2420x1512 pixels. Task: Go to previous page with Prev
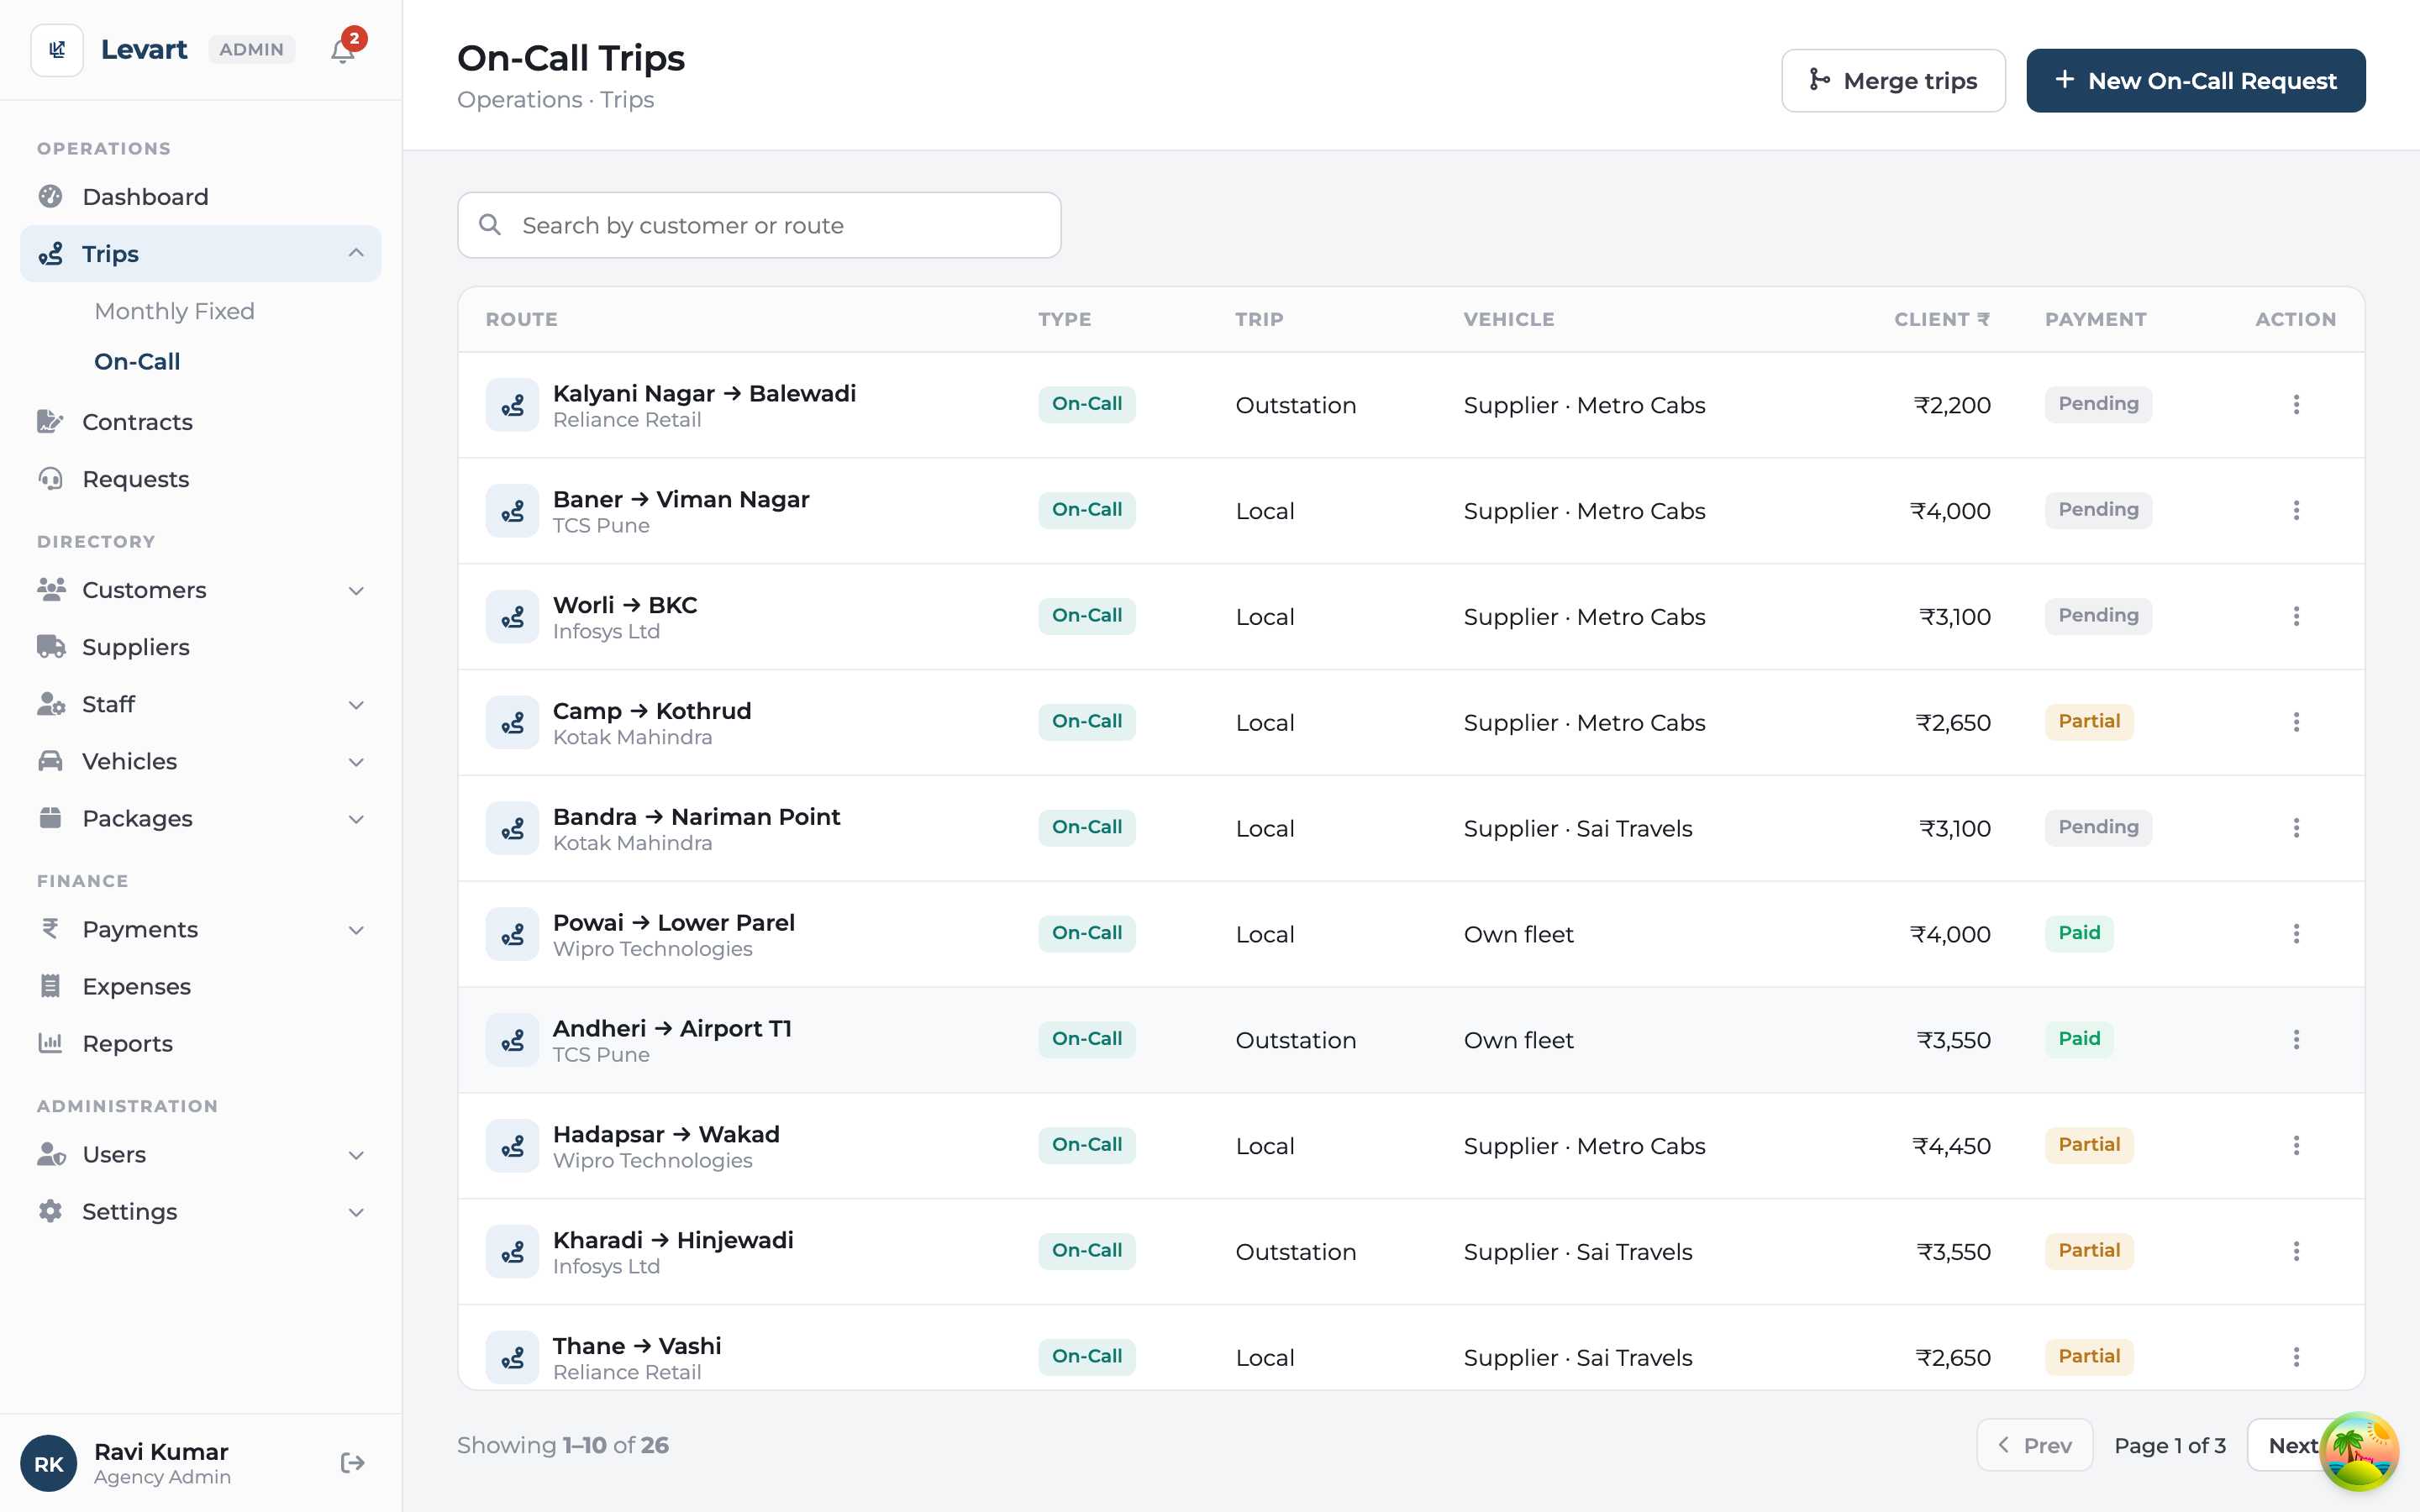pyautogui.click(x=2034, y=1445)
